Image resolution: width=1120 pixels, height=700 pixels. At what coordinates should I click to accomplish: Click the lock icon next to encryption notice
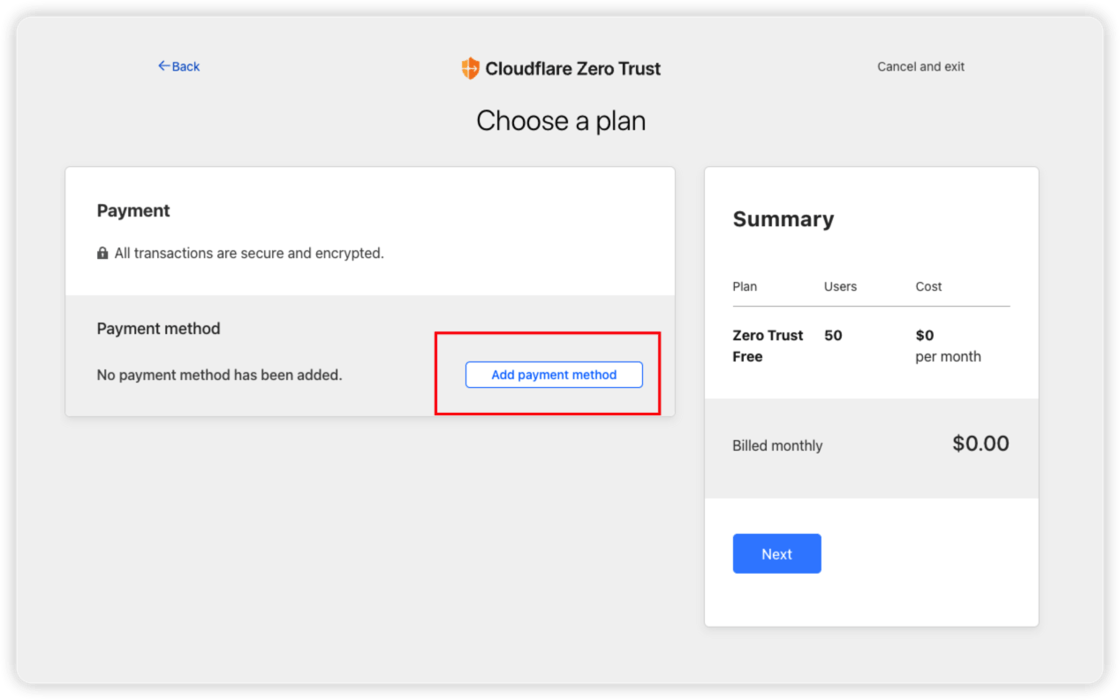click(102, 253)
